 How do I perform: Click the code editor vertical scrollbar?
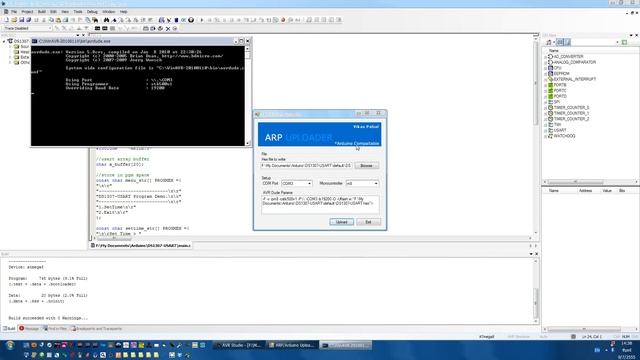[x=536, y=136]
